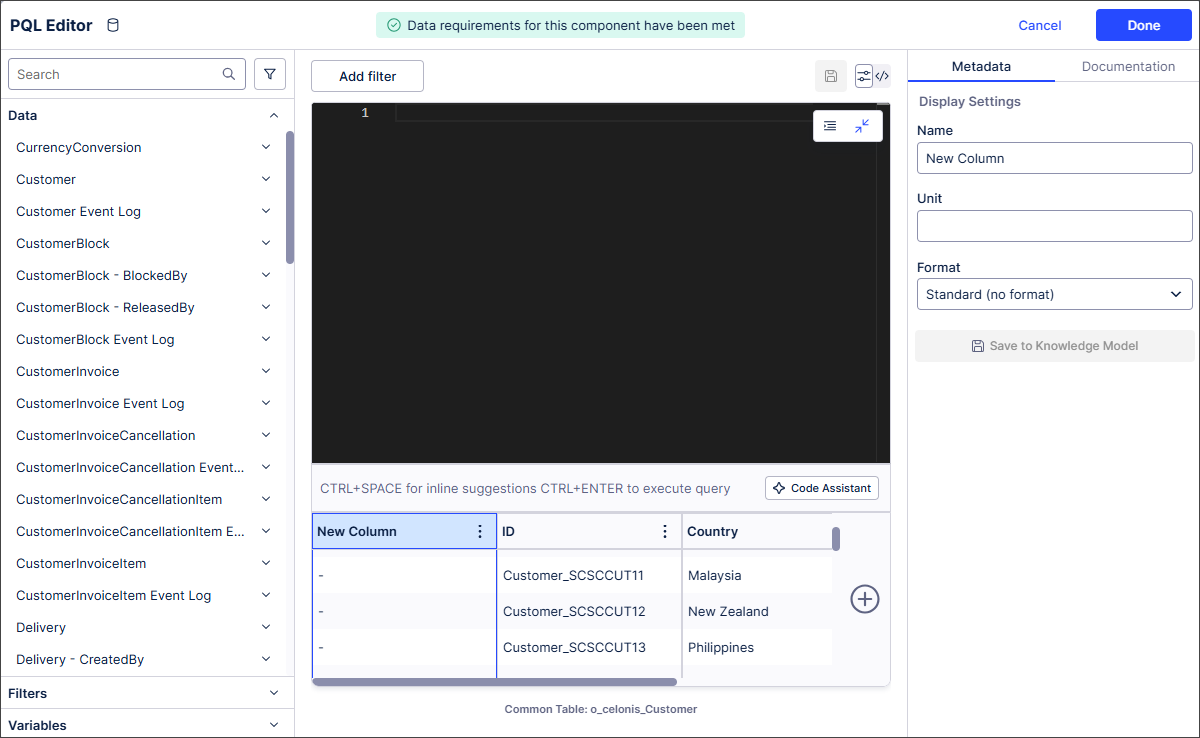Click the format/indent code icon in editor

830,126
